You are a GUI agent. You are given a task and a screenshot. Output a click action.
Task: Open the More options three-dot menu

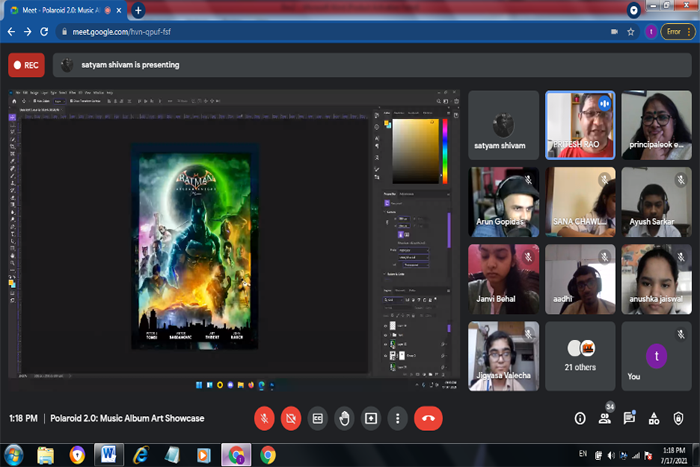[397, 418]
